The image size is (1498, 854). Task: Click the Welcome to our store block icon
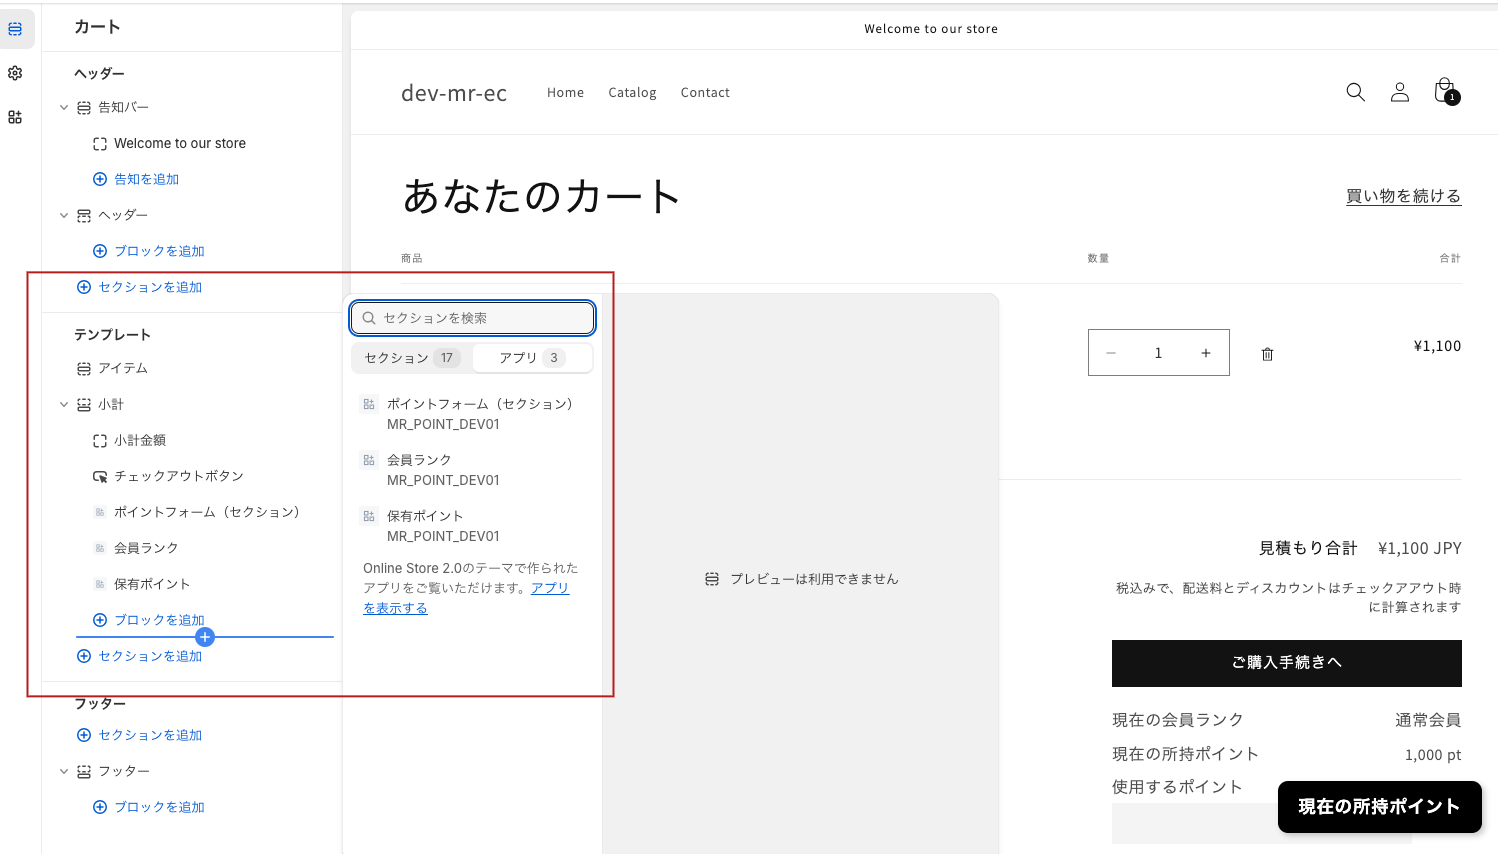pos(100,144)
